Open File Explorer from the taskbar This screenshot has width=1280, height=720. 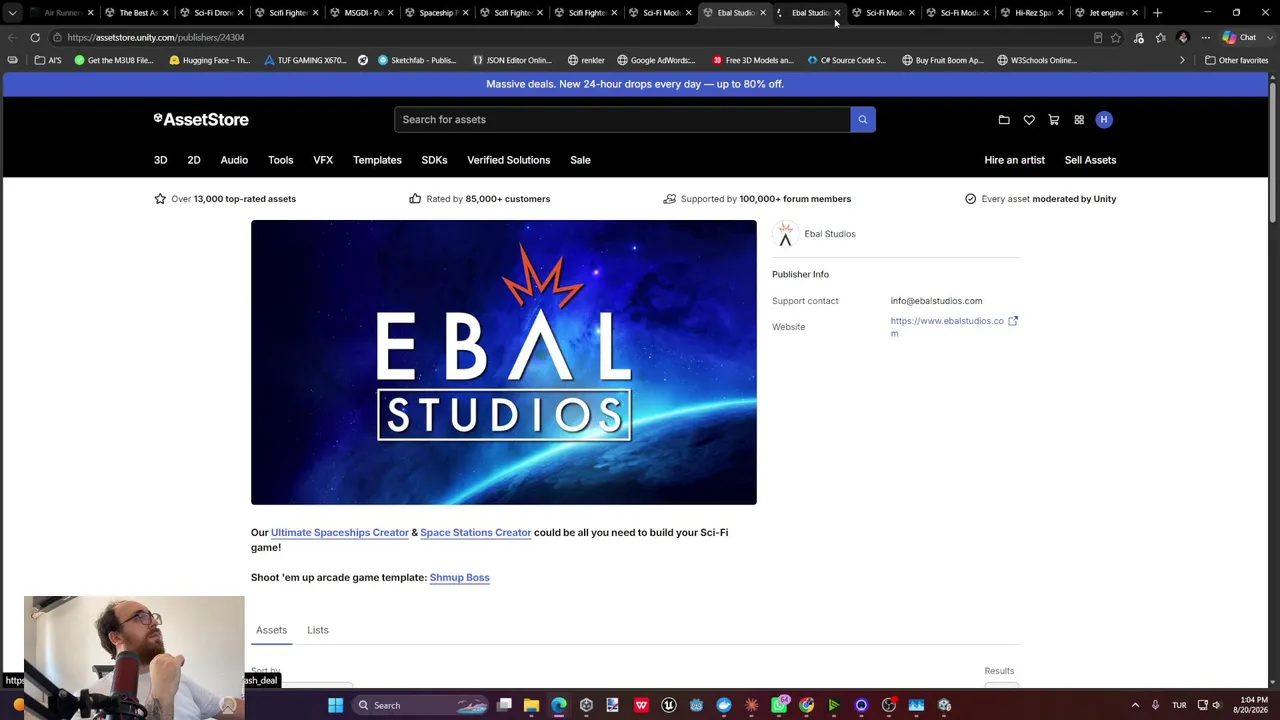tap(531, 705)
